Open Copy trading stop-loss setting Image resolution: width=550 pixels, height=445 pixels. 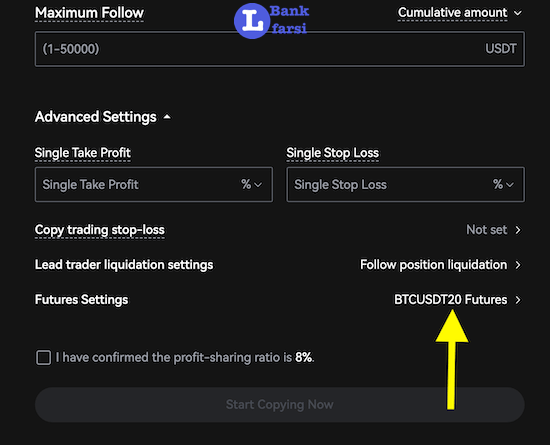[278, 230]
